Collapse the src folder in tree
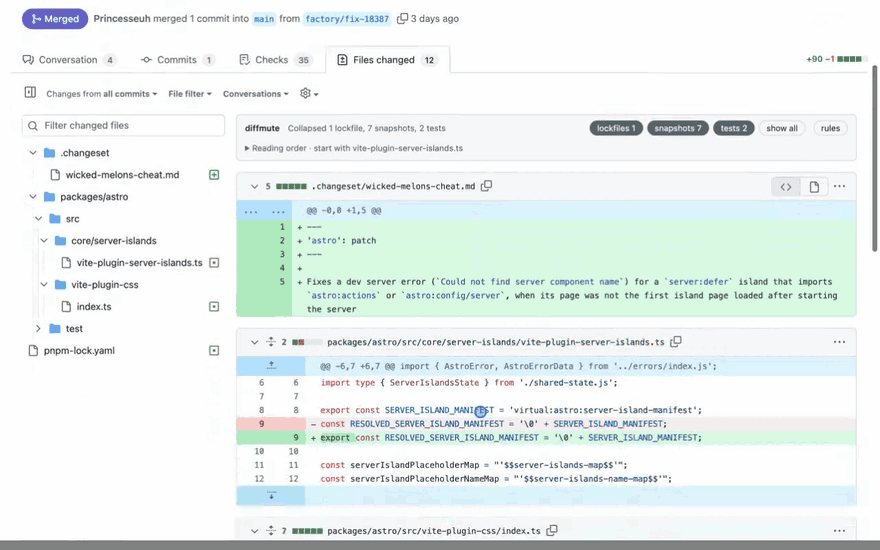The height and width of the screenshot is (550, 880). pyautogui.click(x=39, y=218)
